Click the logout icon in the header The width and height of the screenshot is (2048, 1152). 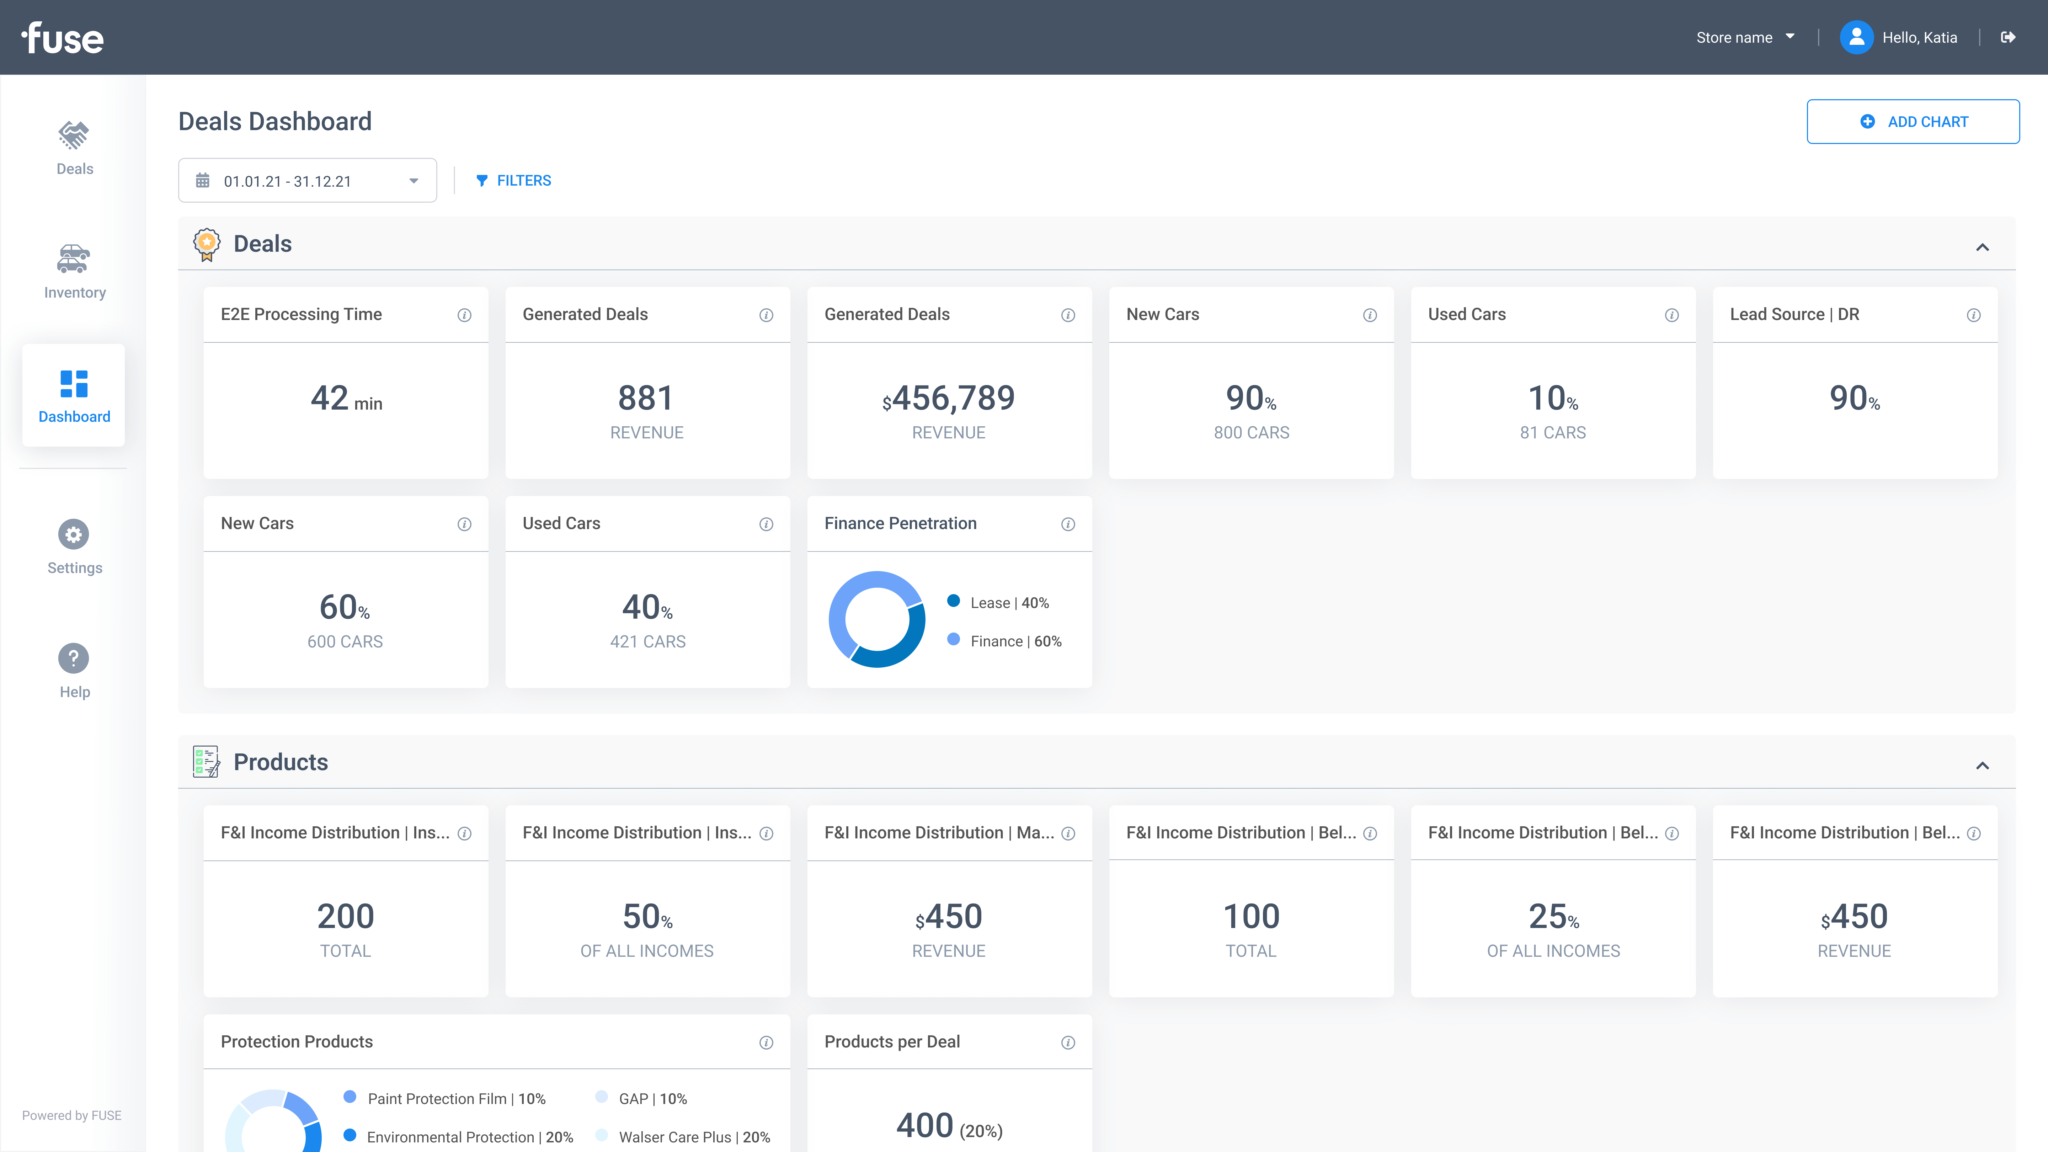[2007, 37]
